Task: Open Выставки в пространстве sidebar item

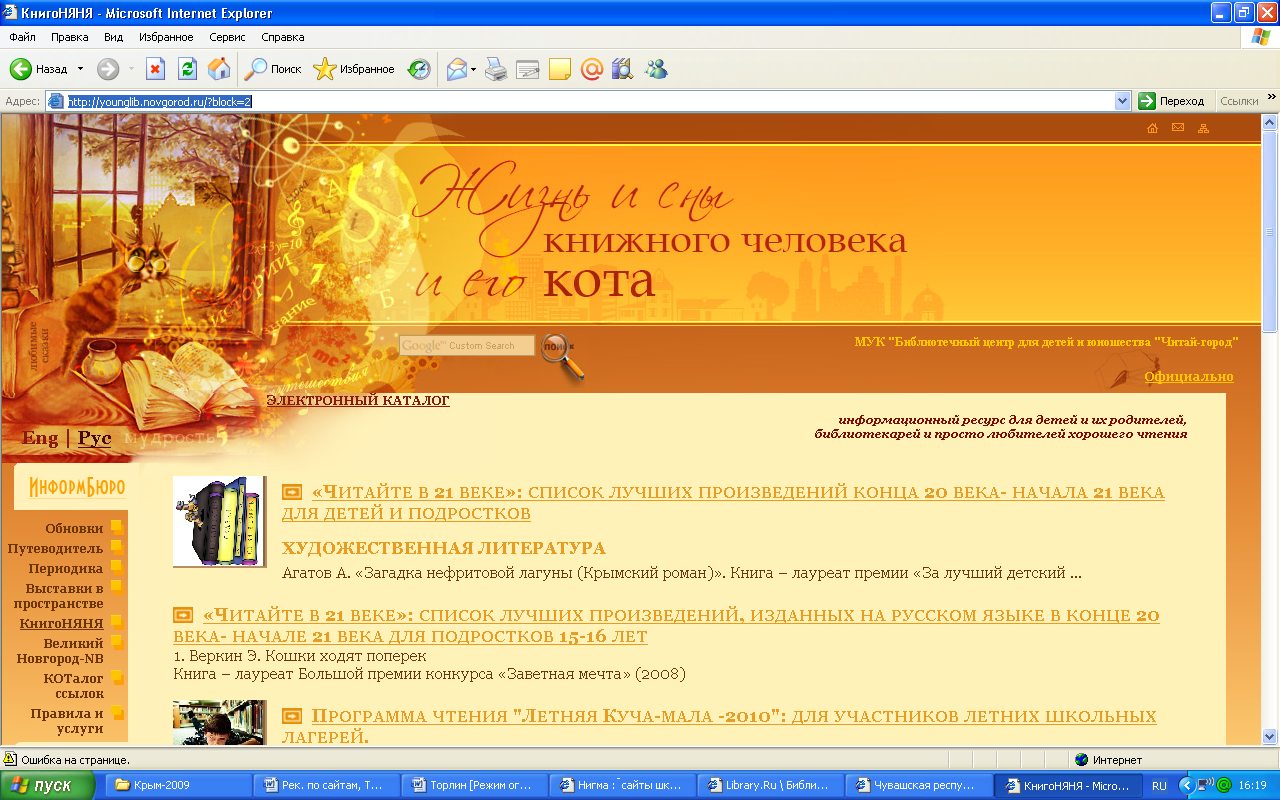Action: coord(60,596)
